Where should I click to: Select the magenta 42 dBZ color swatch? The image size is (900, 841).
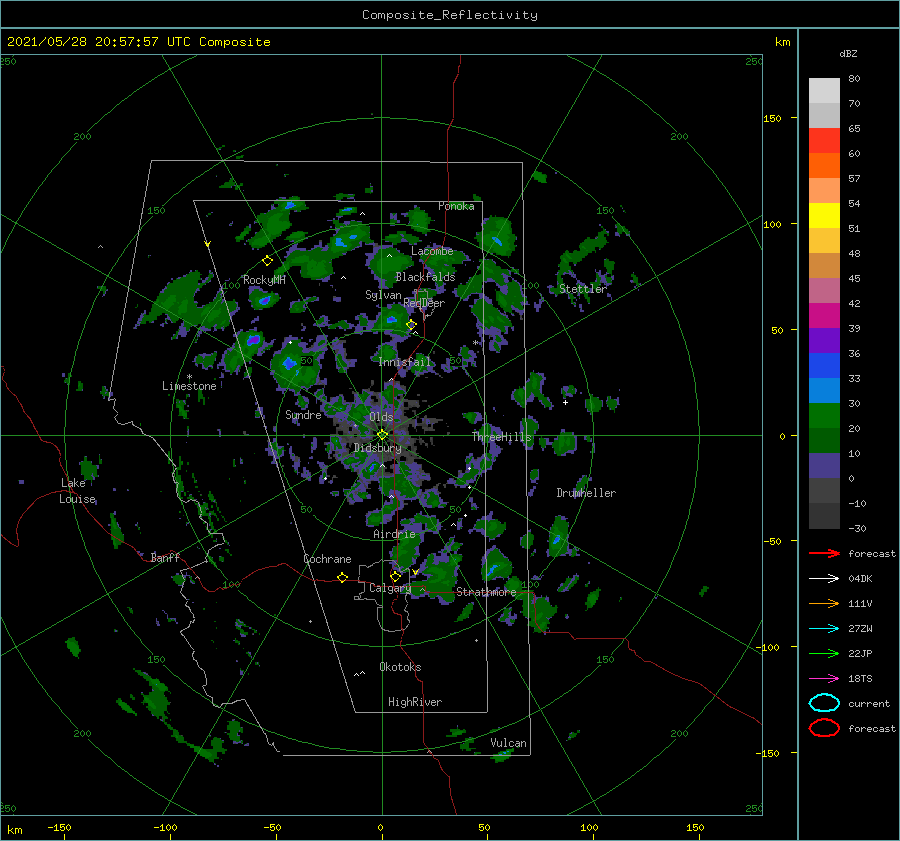(x=824, y=315)
